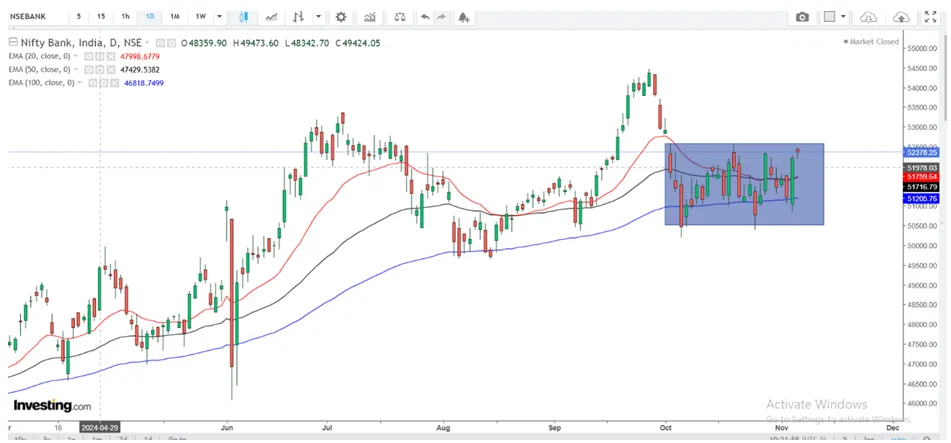Remove the EMA 20 indicator with its X
951x443 pixels.
click(111, 56)
